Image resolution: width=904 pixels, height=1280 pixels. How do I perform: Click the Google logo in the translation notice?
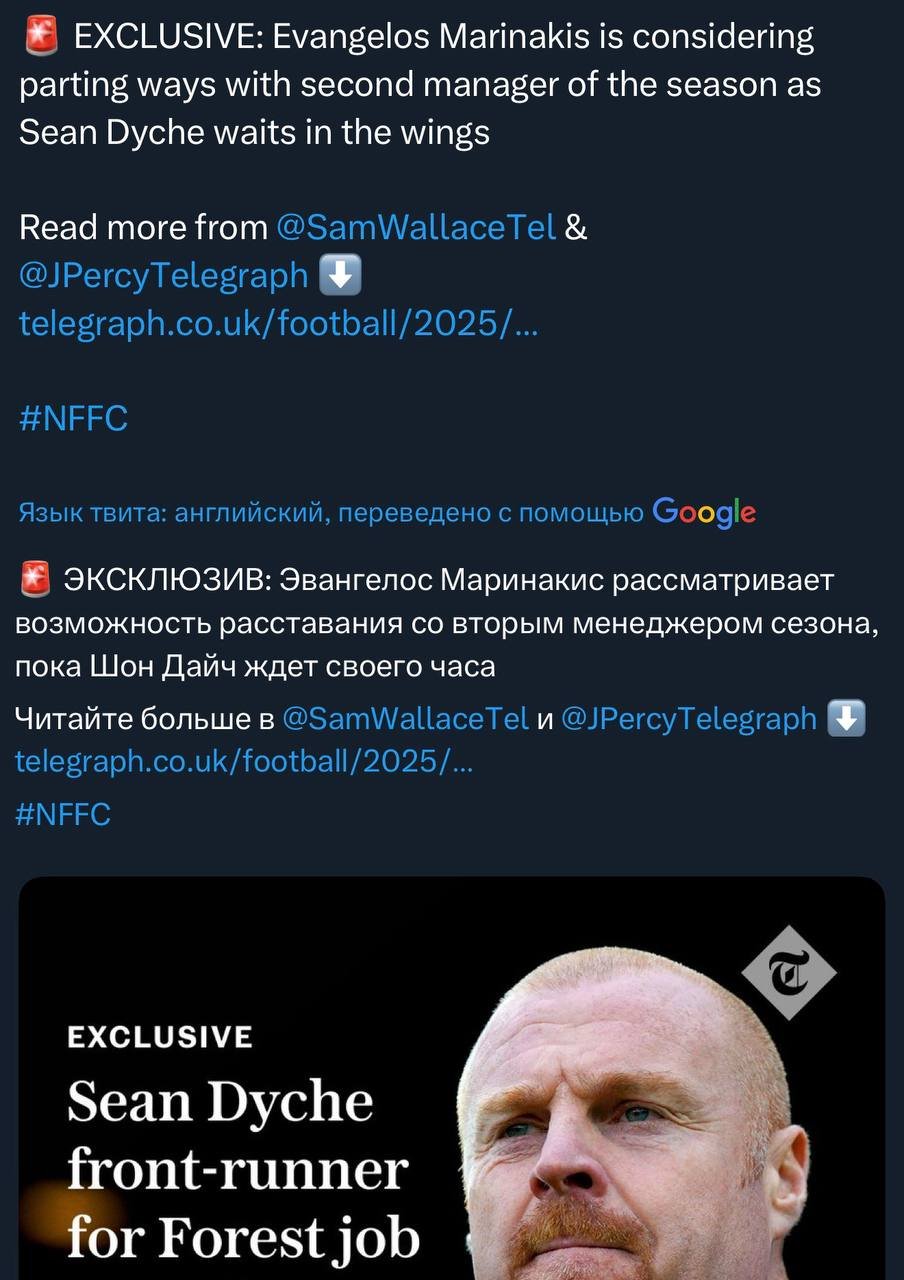(x=704, y=513)
